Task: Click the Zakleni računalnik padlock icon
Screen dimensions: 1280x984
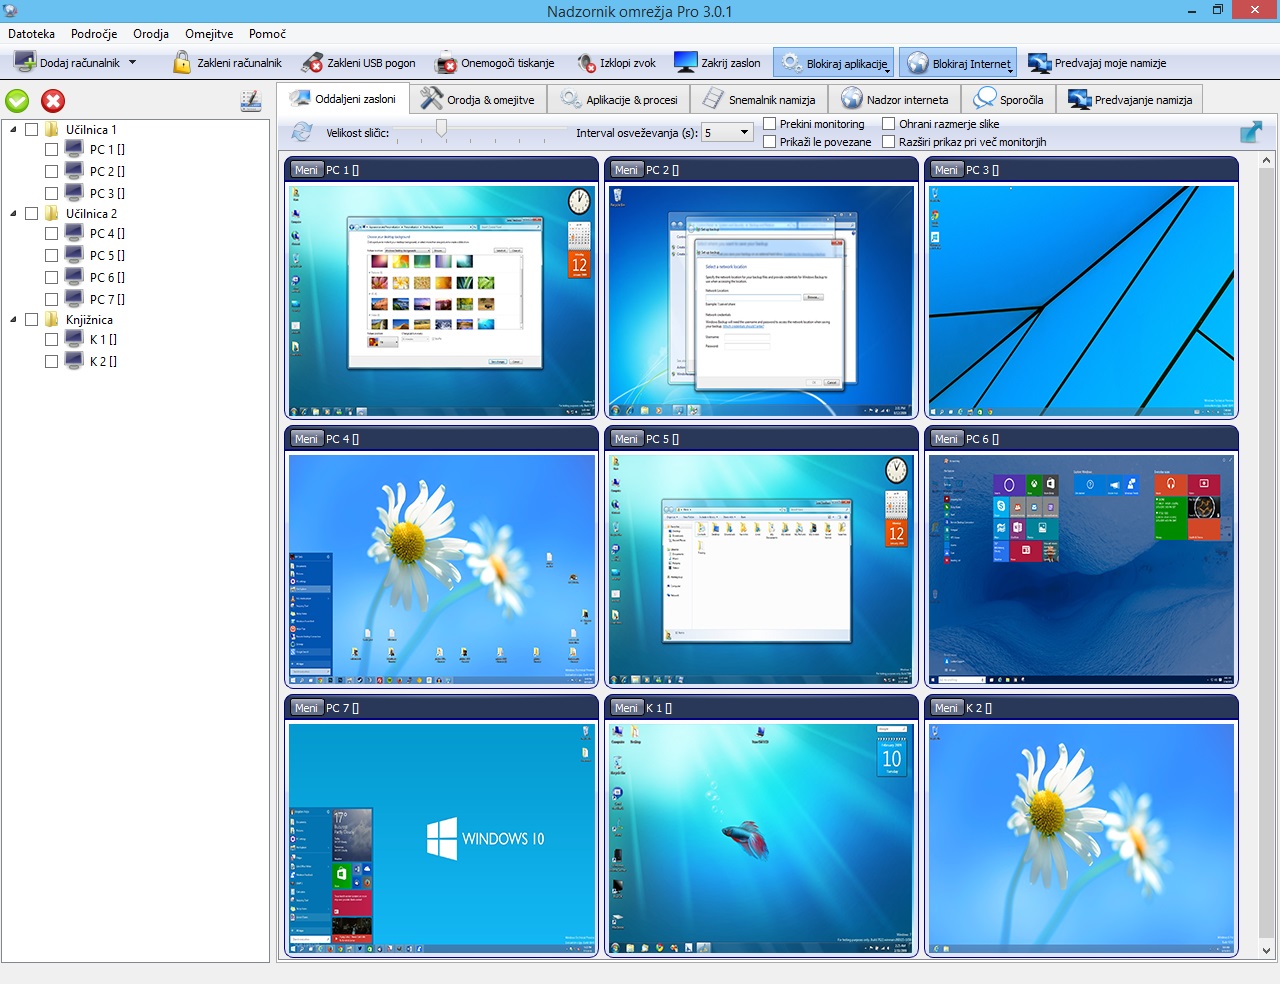Action: [182, 63]
